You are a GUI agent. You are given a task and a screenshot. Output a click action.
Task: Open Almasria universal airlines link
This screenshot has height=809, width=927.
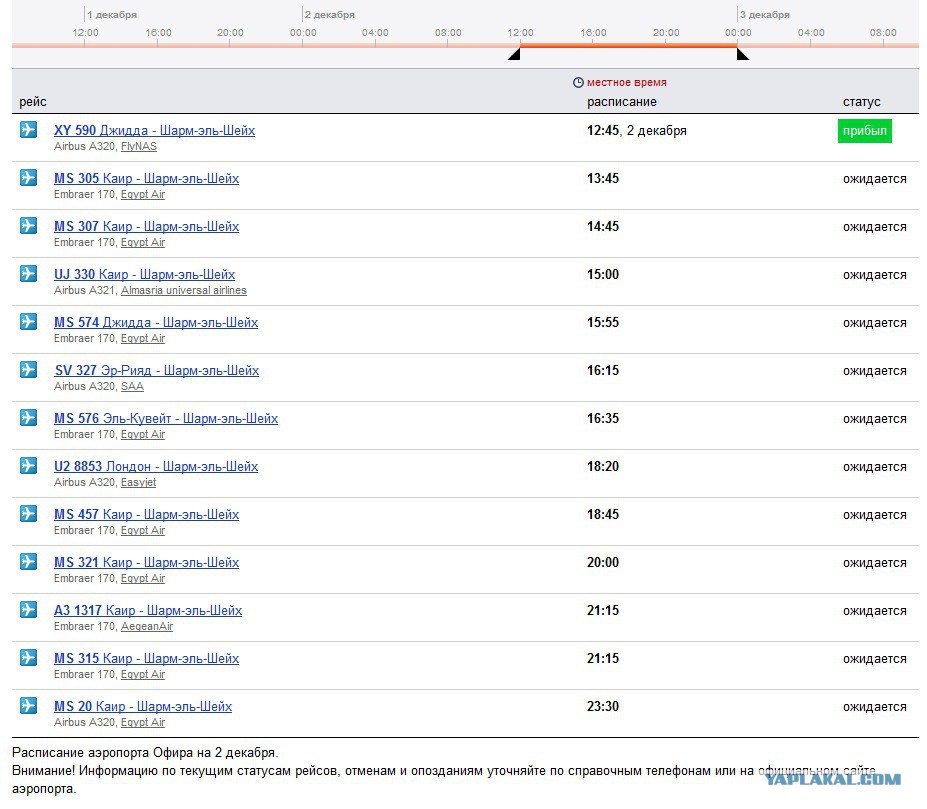click(x=183, y=291)
